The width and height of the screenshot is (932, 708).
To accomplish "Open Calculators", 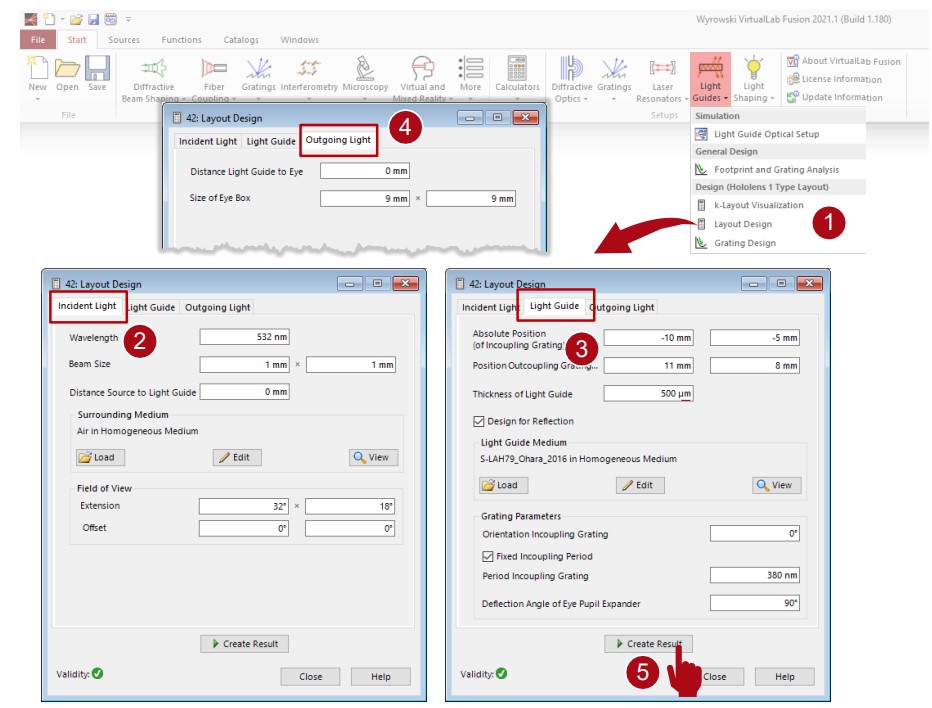I will [x=517, y=74].
